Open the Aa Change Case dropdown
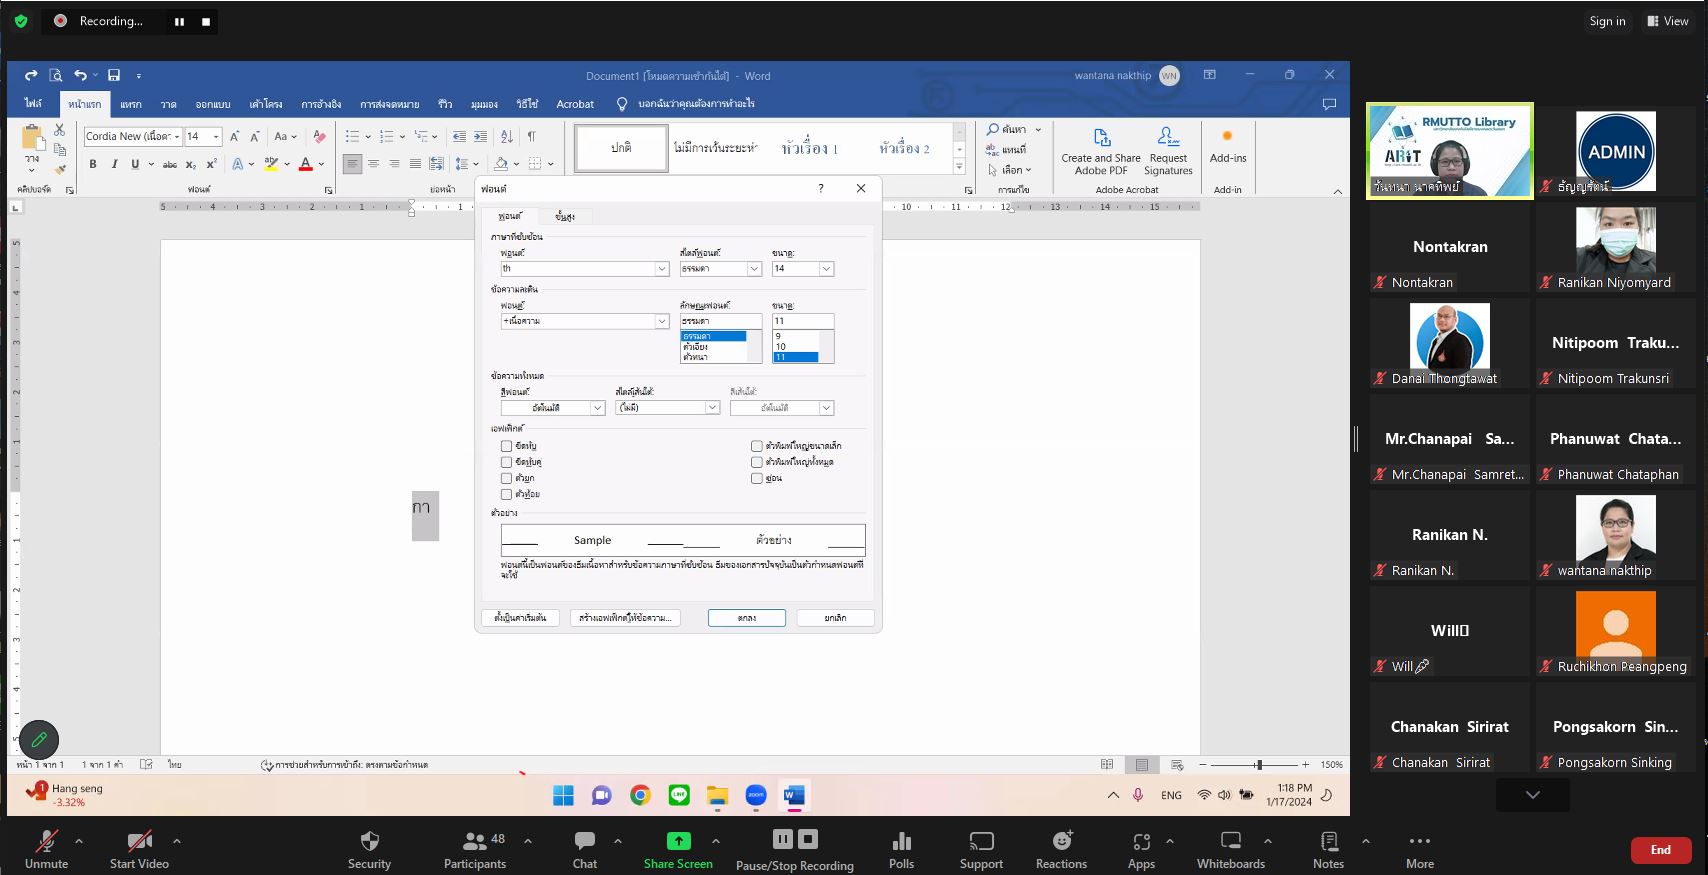Viewport: 1708px width, 875px height. tap(286, 136)
